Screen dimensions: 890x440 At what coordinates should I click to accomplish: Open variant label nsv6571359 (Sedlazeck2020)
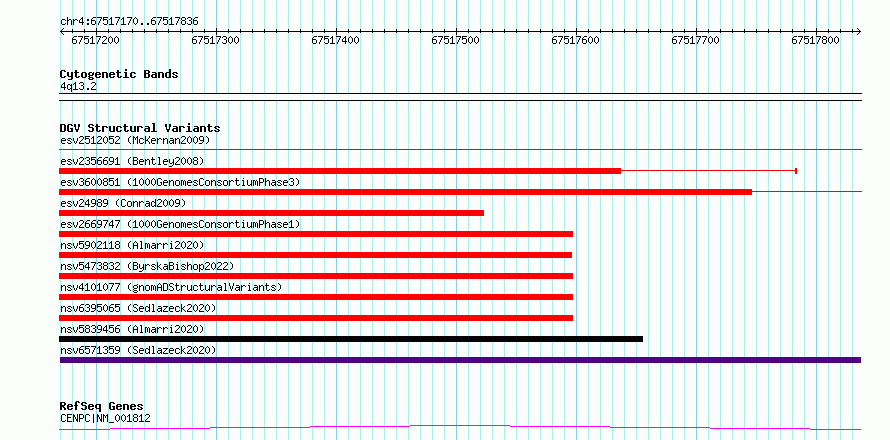click(138, 350)
